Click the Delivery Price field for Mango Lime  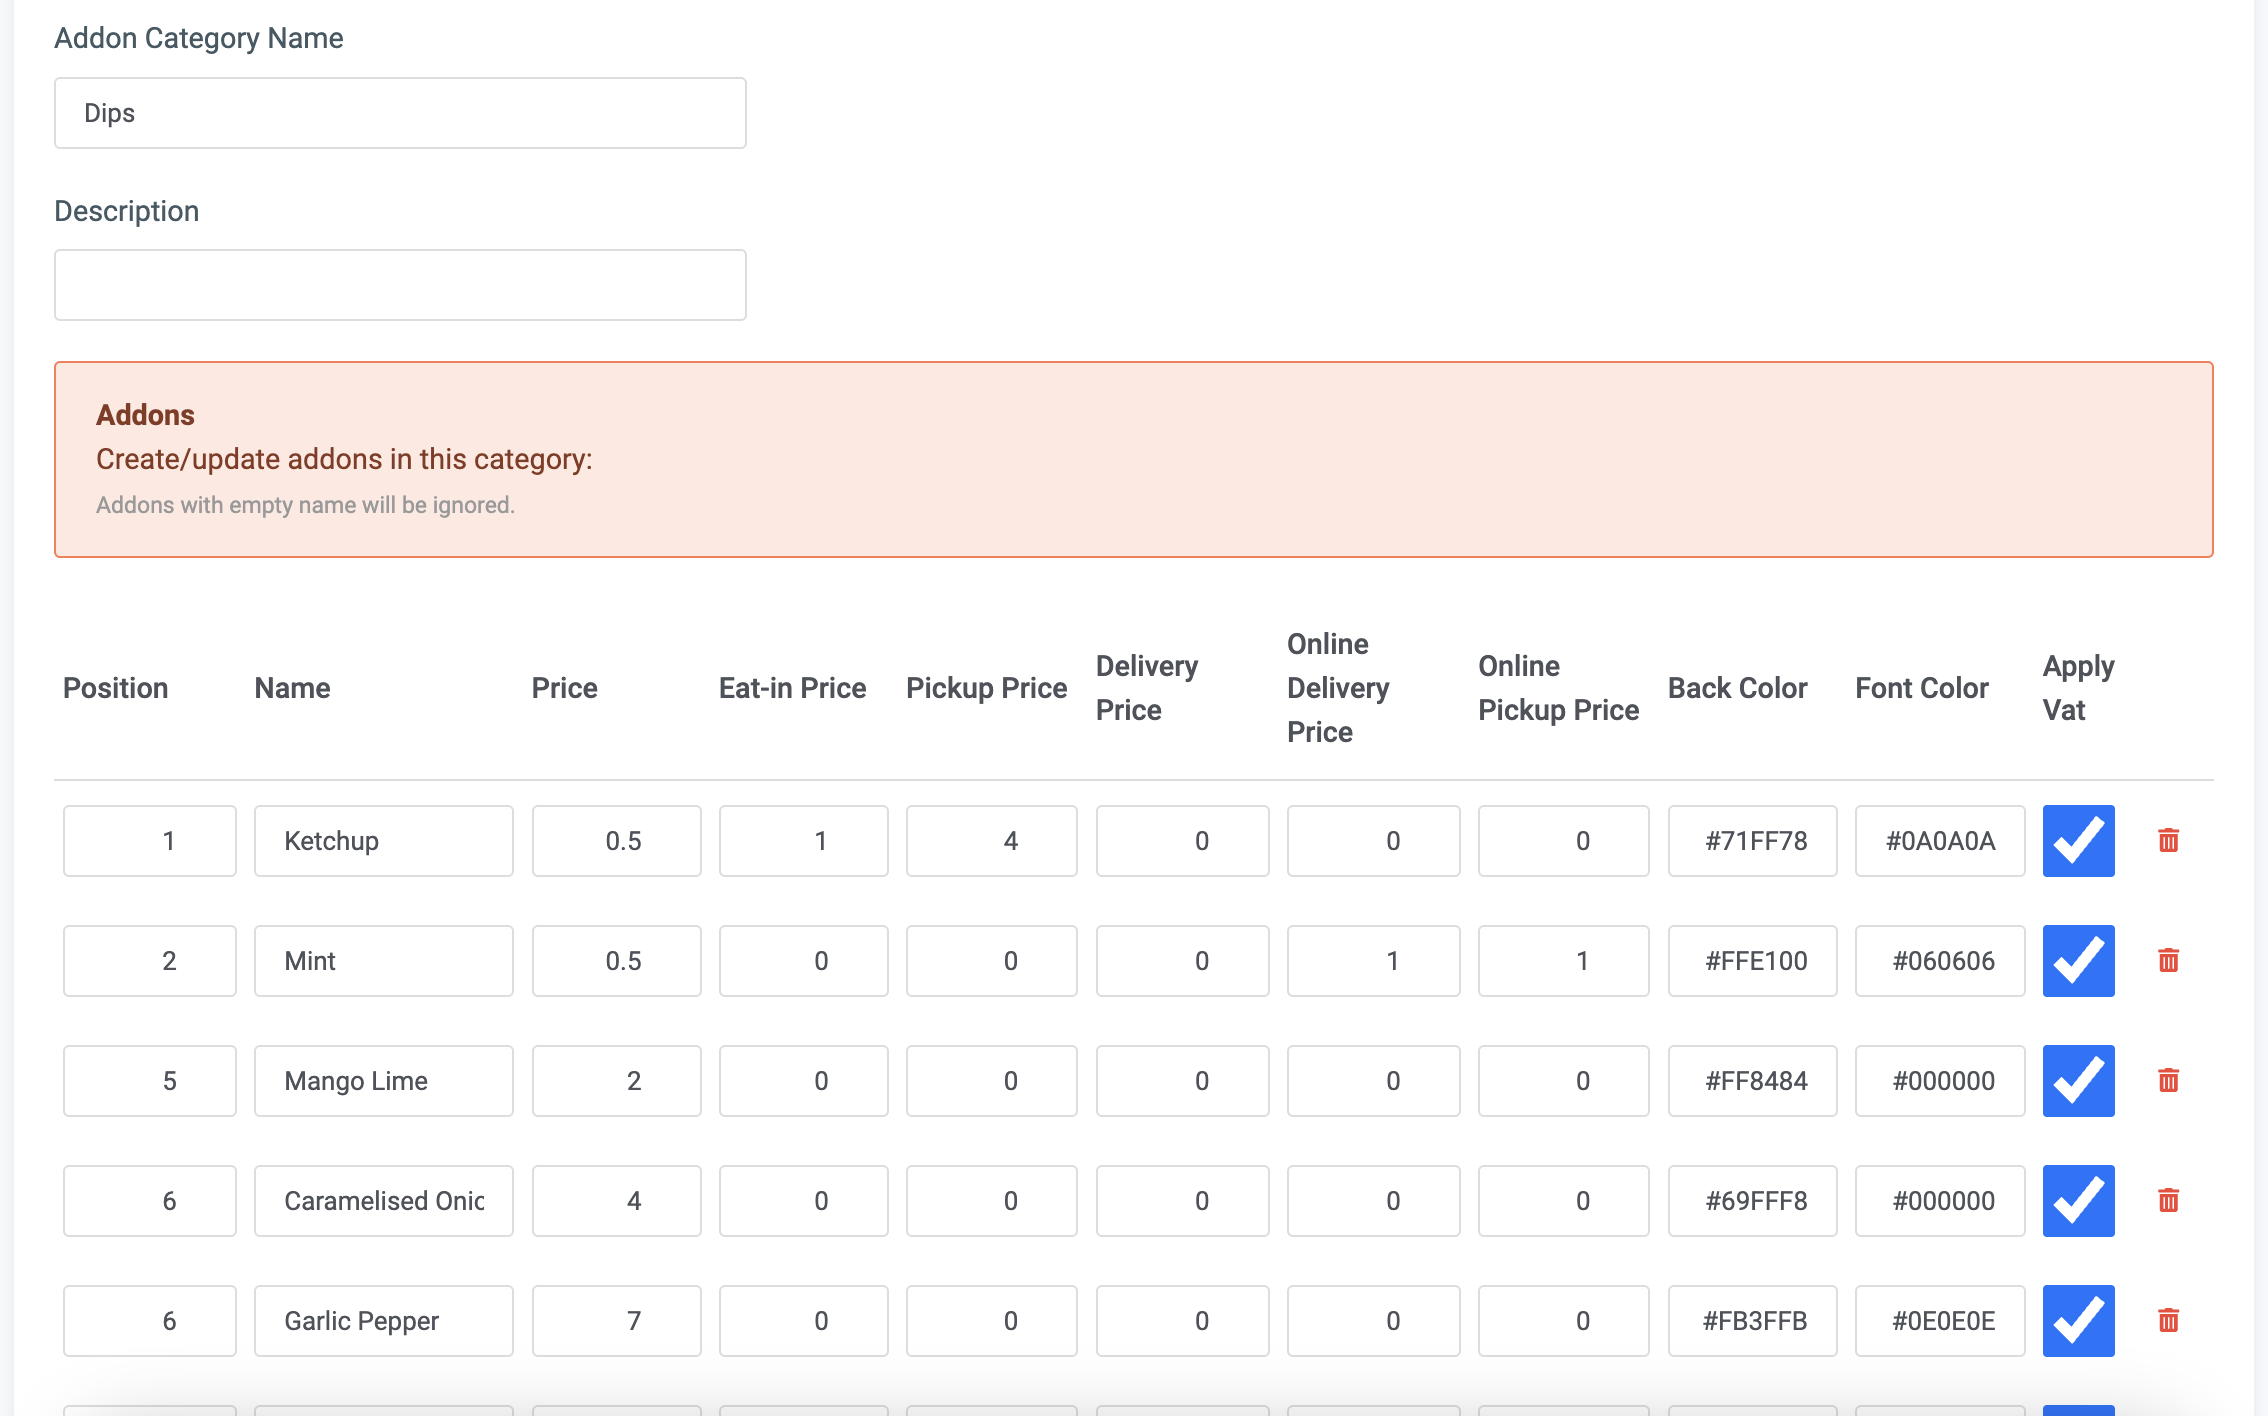pyautogui.click(x=1182, y=1080)
